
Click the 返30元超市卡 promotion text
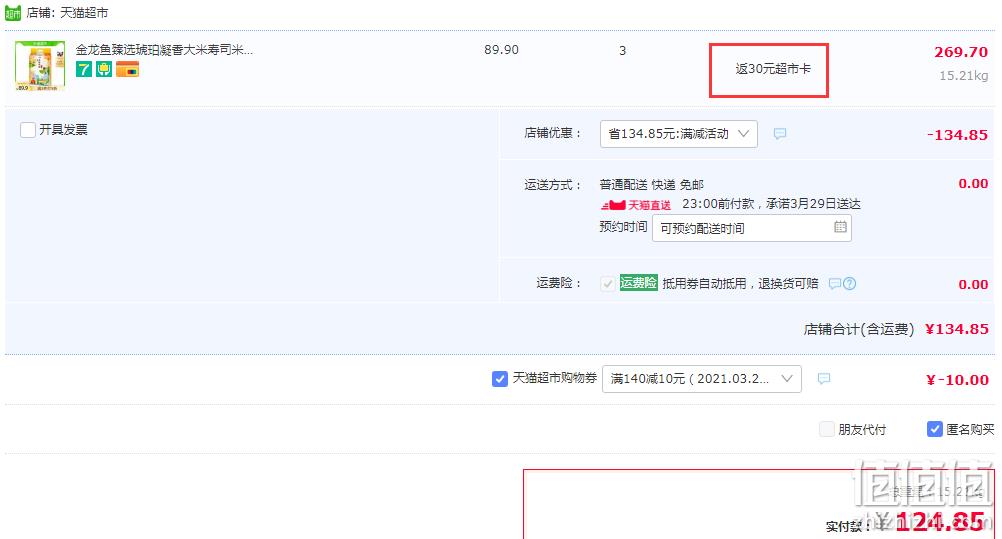pos(773,69)
